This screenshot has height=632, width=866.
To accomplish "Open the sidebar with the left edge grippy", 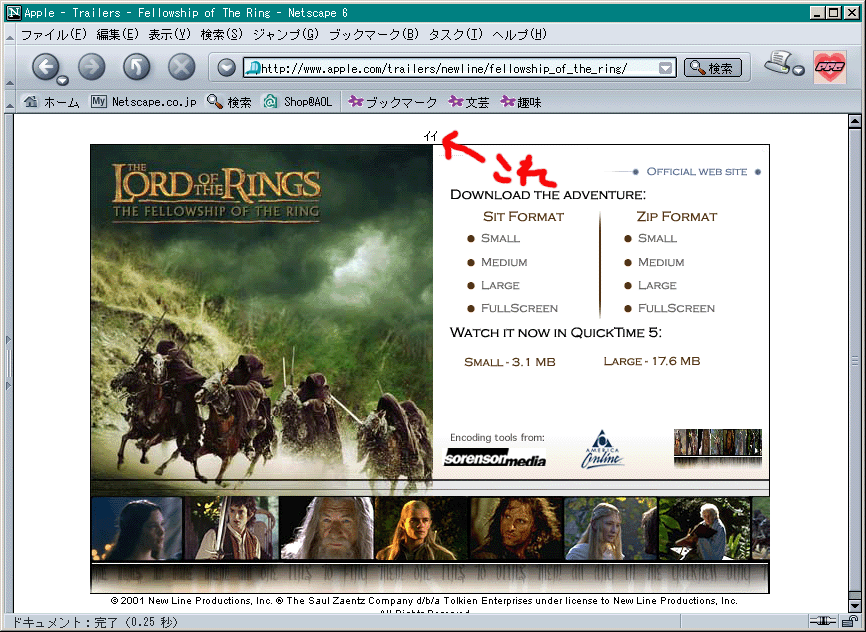I will (x=9, y=362).
